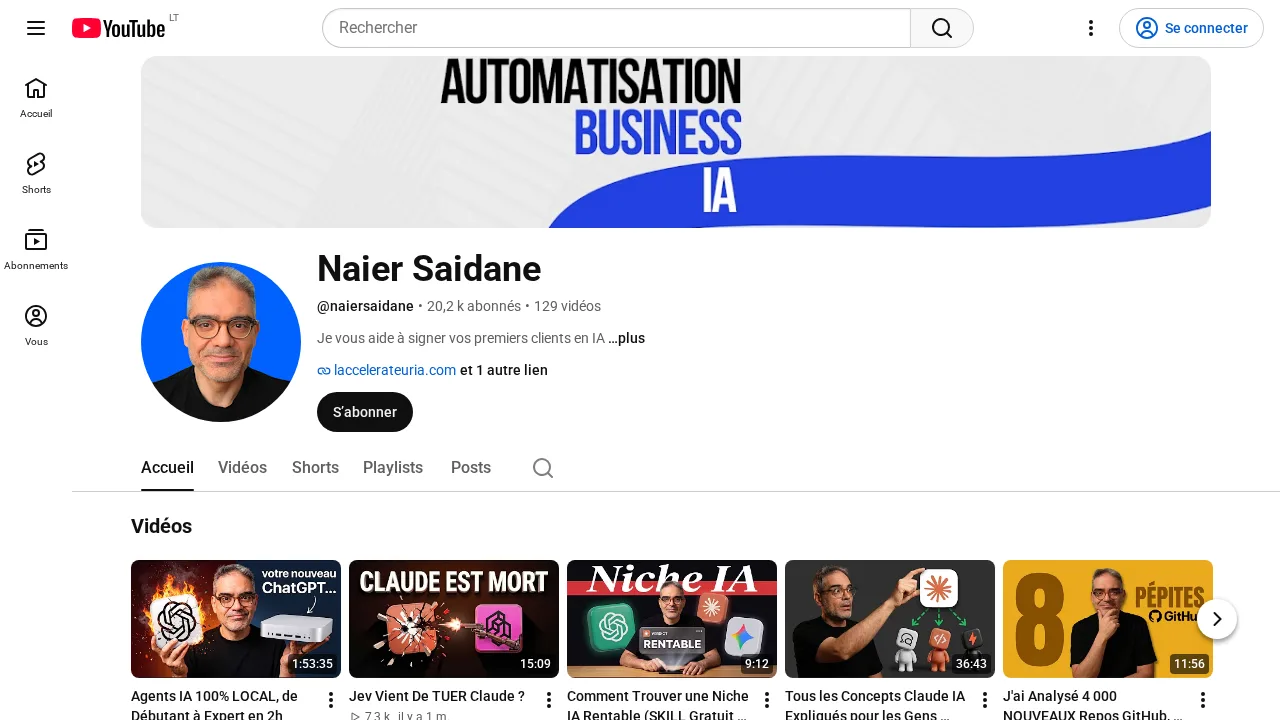Open the 36:43 Claude concepts thumbnail
The image size is (1280, 720).
point(890,619)
